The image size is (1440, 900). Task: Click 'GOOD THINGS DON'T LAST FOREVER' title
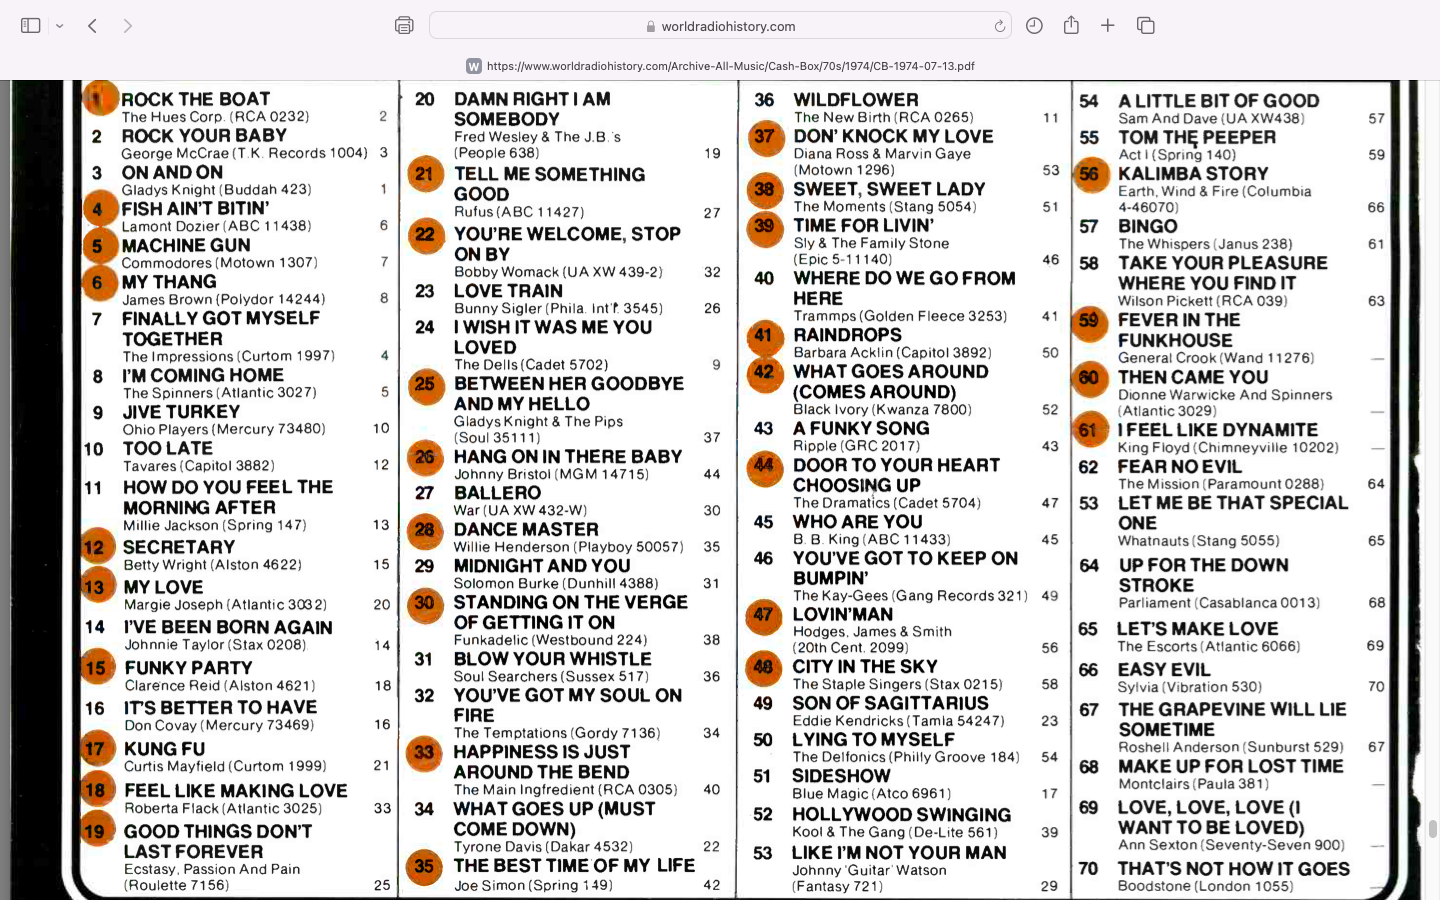tap(218, 841)
